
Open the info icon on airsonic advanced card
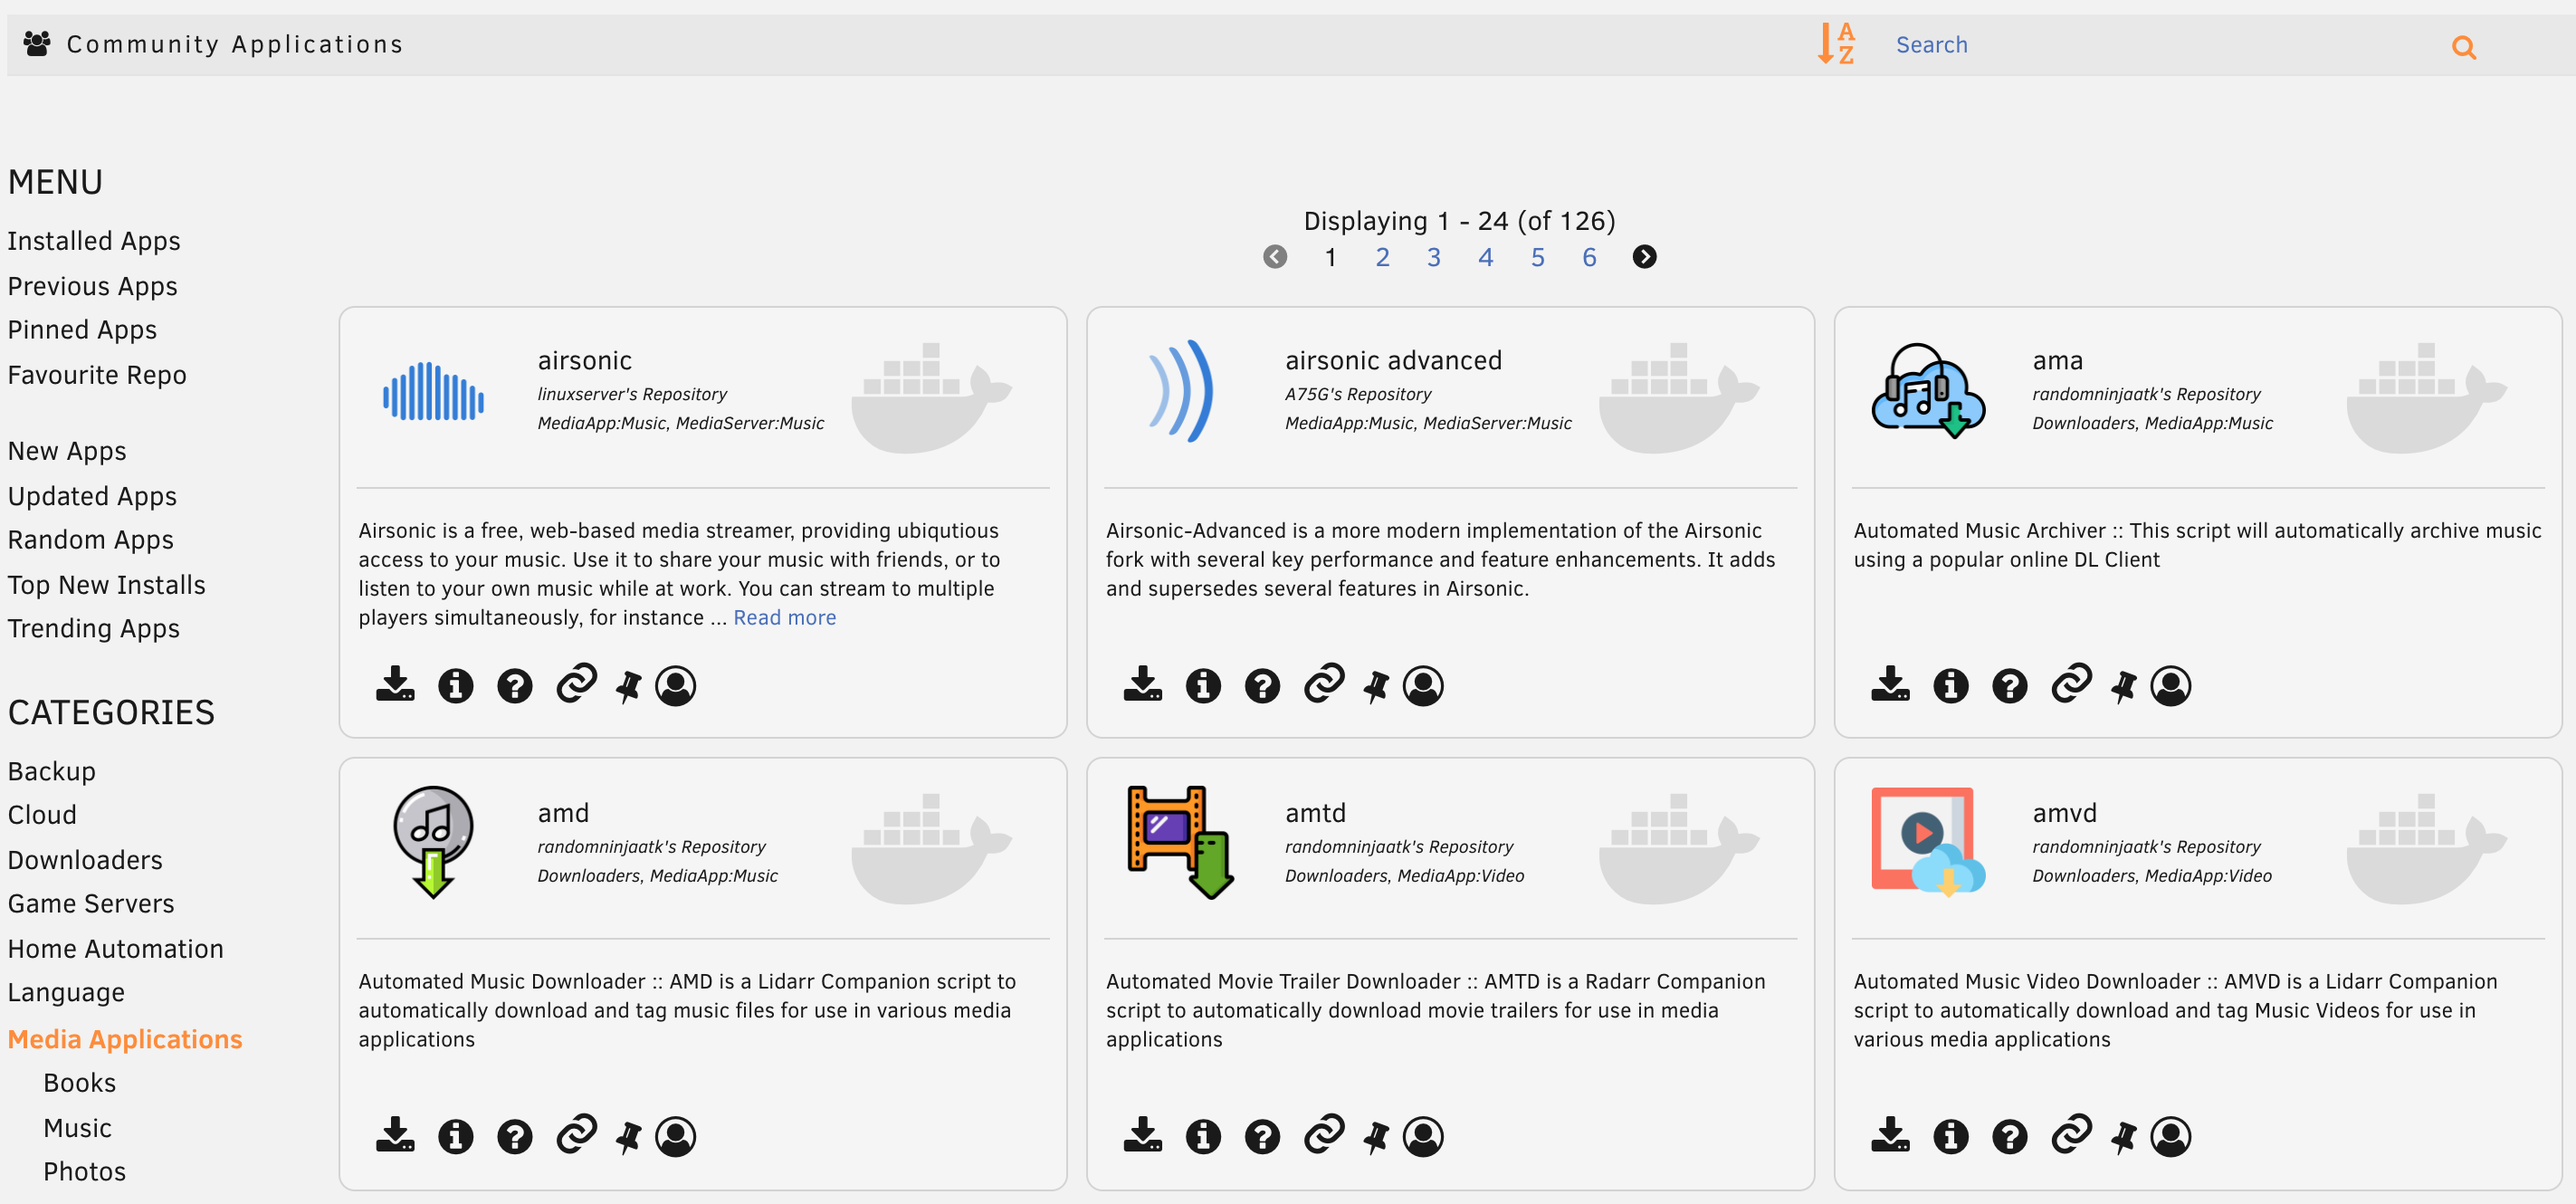1202,686
